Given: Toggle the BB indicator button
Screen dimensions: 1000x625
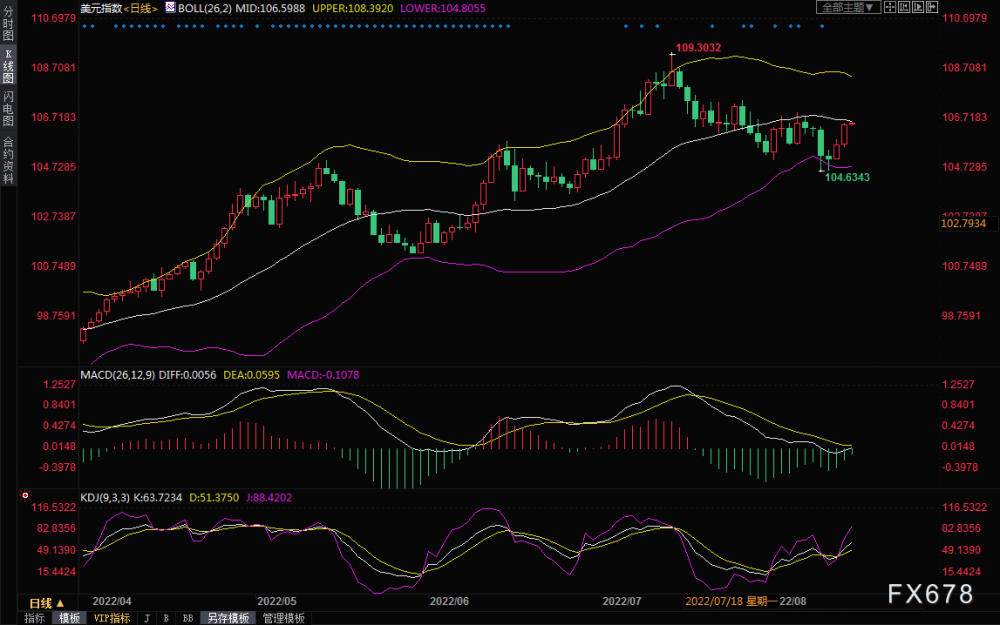Looking at the screenshot, I should (188, 618).
